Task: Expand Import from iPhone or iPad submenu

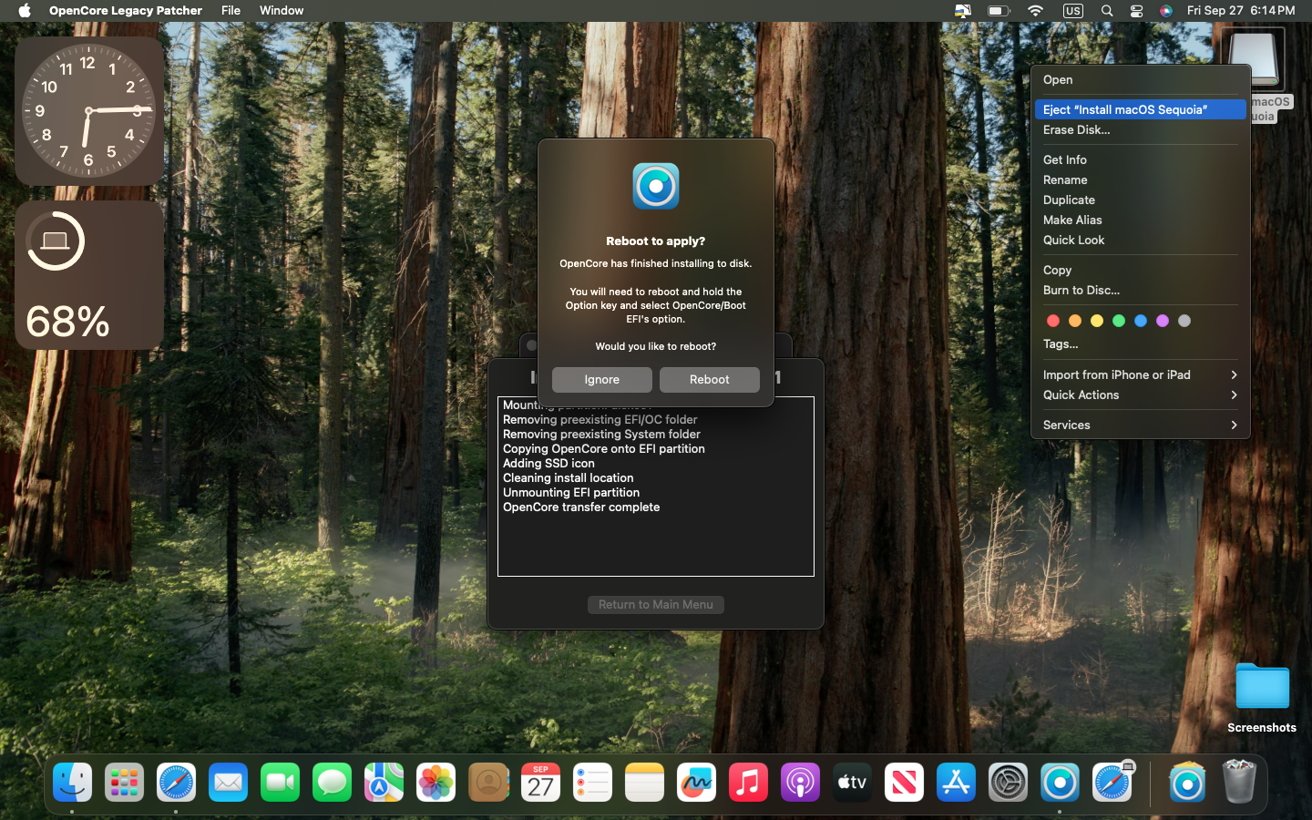Action: tap(1140, 375)
